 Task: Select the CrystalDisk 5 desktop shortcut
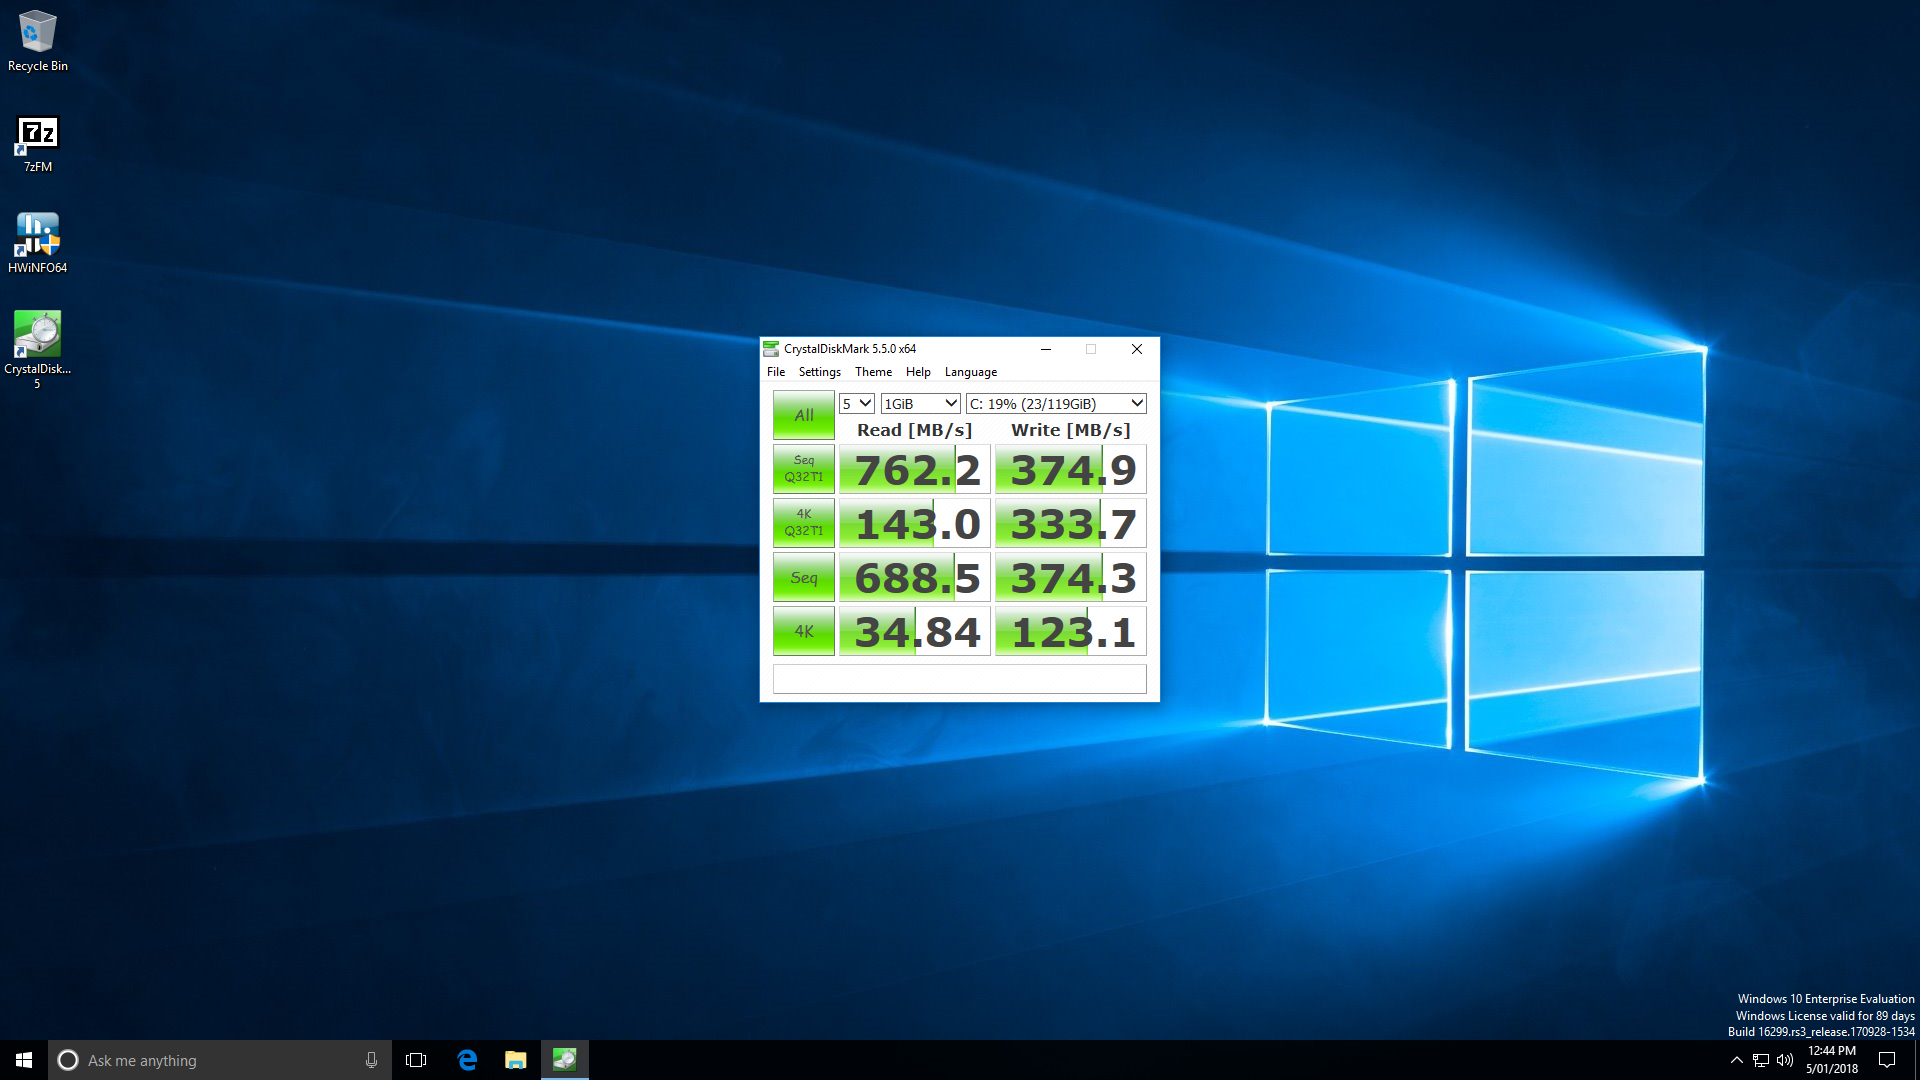[37, 350]
